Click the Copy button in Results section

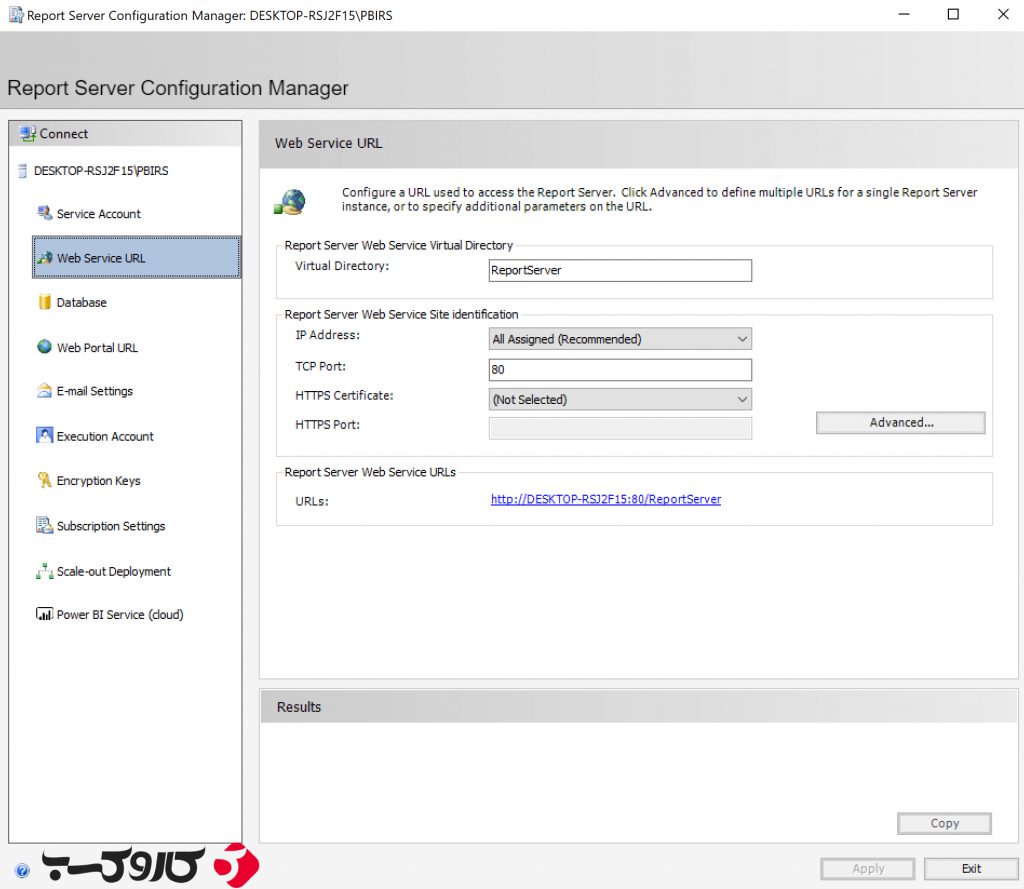[943, 823]
